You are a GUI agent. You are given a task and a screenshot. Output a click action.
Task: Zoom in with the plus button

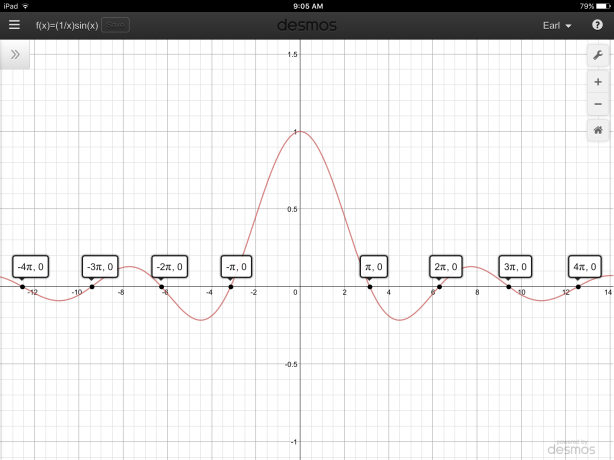(598, 82)
